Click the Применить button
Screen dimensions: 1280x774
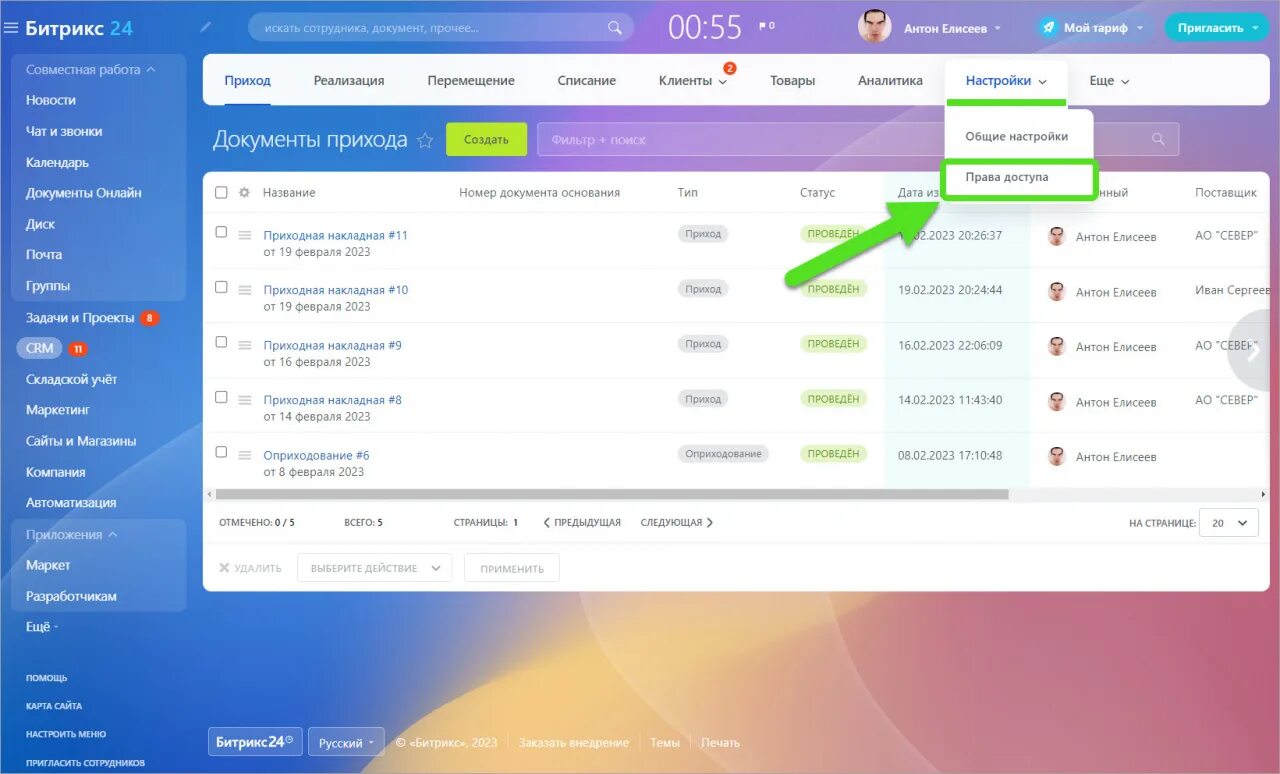(x=512, y=568)
